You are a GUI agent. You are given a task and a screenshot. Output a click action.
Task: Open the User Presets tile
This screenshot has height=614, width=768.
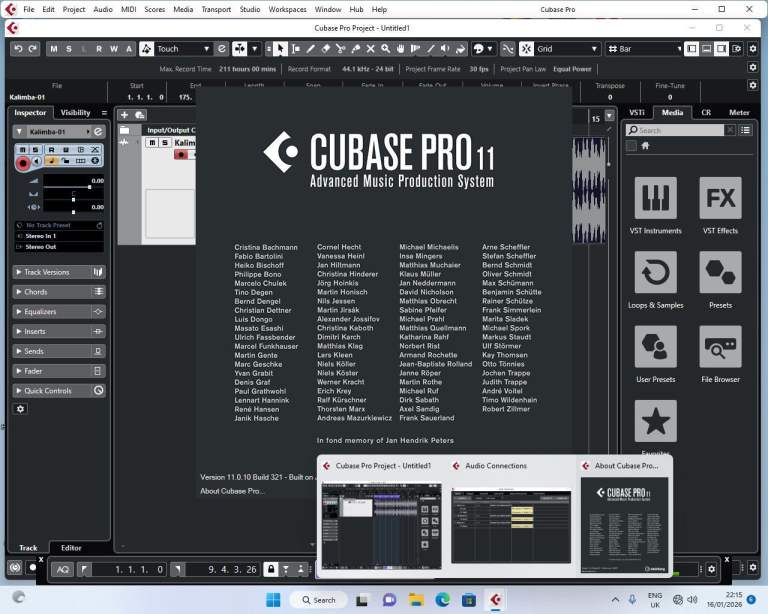tap(655, 346)
